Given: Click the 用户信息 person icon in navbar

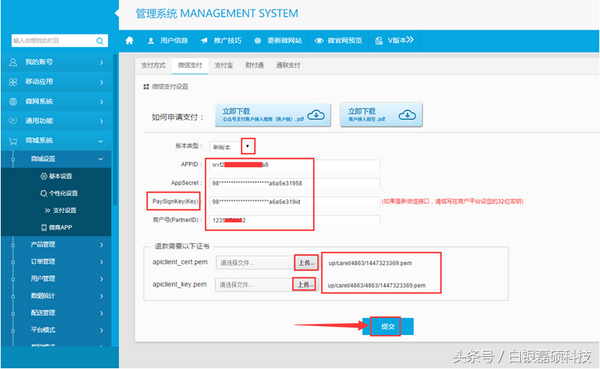Looking at the screenshot, I should 151,41.
